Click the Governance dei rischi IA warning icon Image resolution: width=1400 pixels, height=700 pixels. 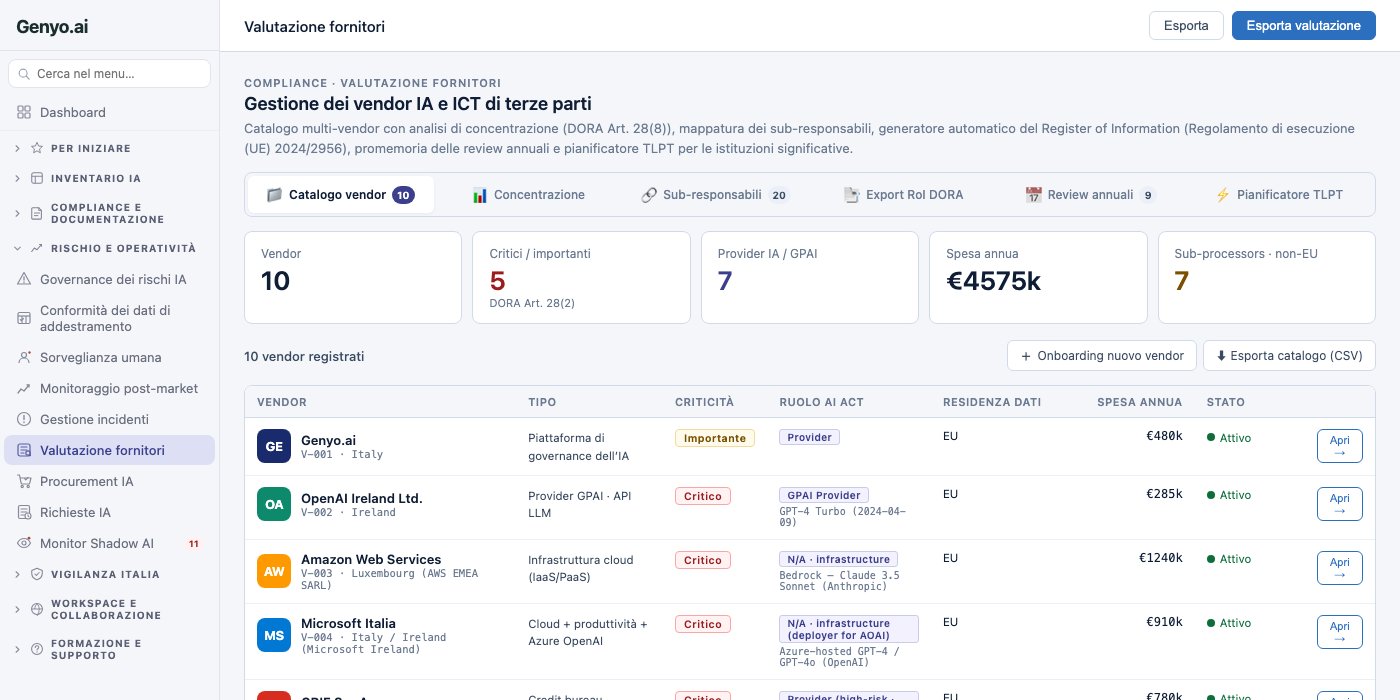coord(24,279)
